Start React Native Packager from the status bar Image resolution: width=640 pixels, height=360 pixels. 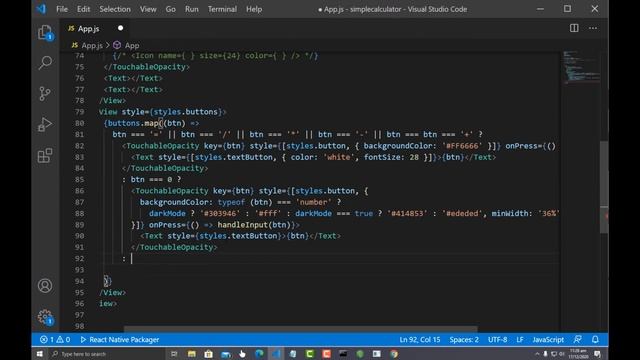click(120, 340)
